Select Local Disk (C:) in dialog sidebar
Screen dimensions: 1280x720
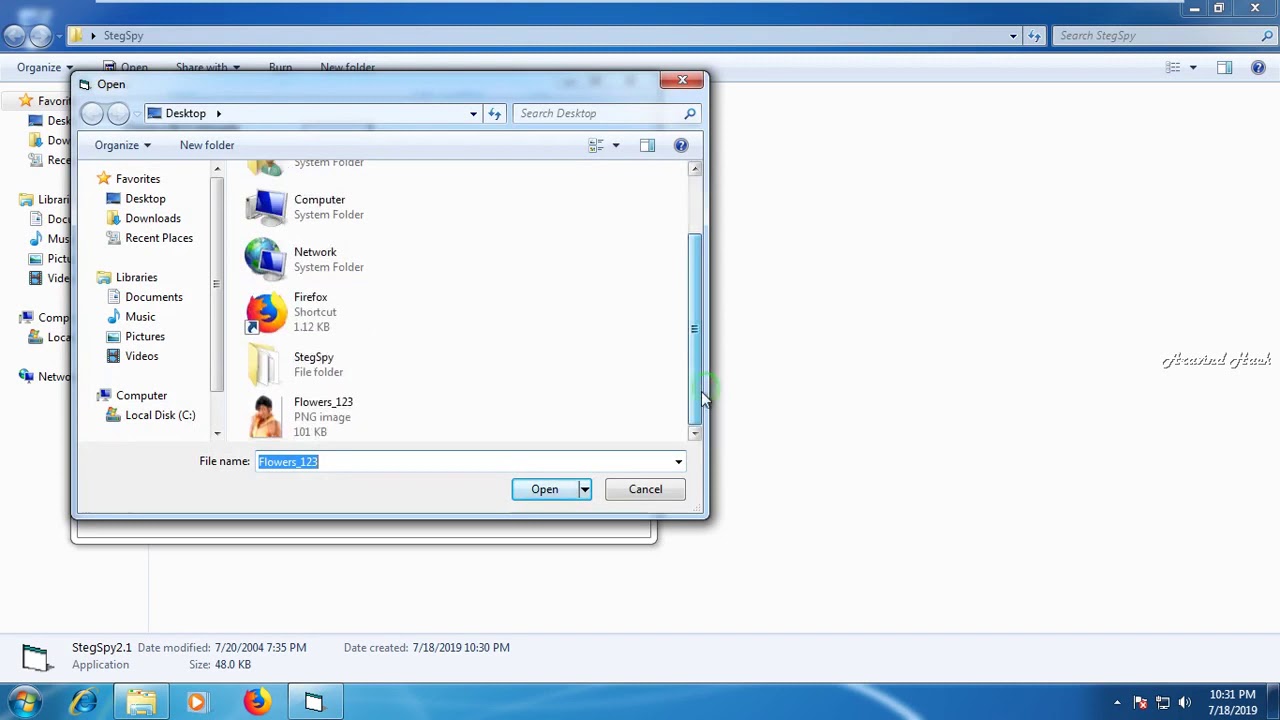[x=159, y=415]
